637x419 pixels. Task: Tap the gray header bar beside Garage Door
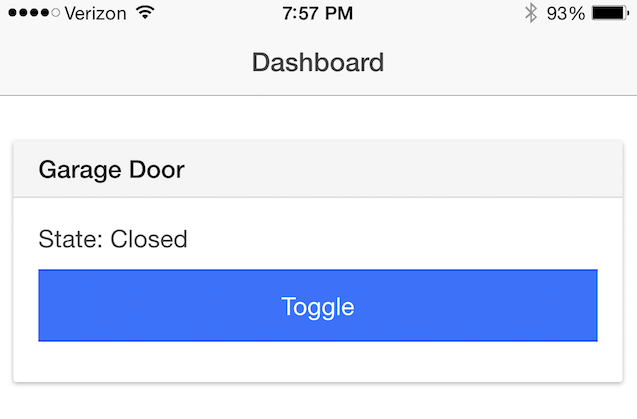click(x=402, y=169)
